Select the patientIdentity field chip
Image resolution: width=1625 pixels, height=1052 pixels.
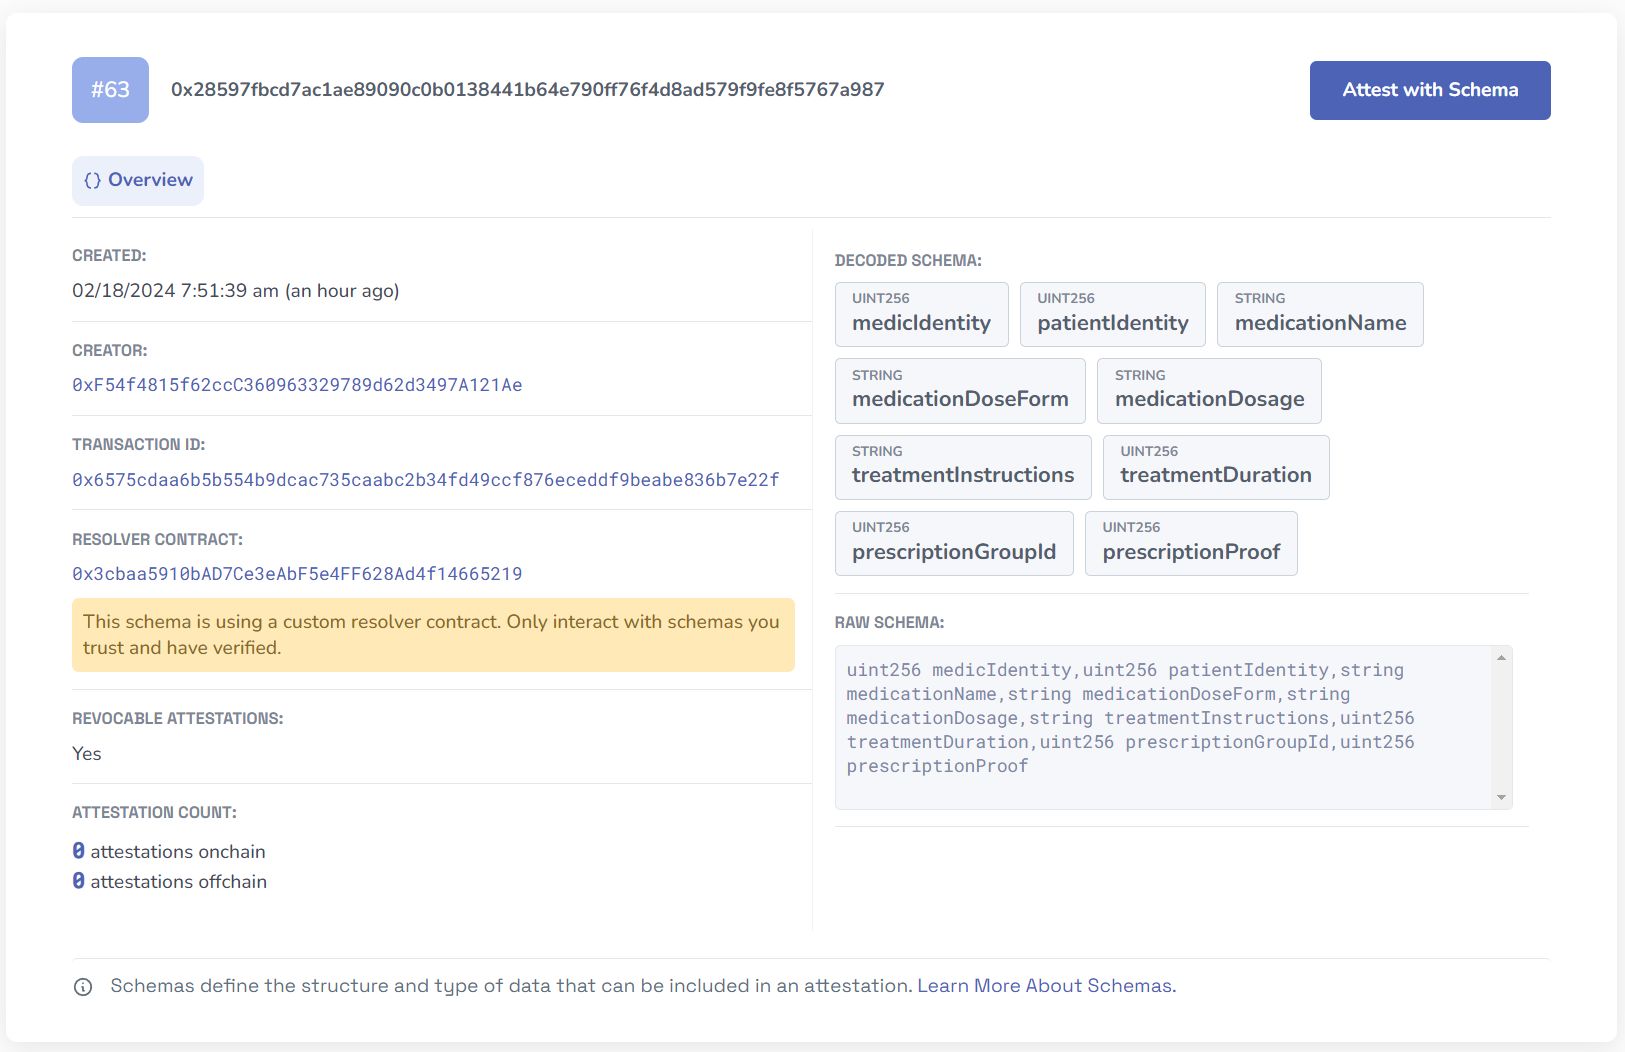pos(1112,314)
